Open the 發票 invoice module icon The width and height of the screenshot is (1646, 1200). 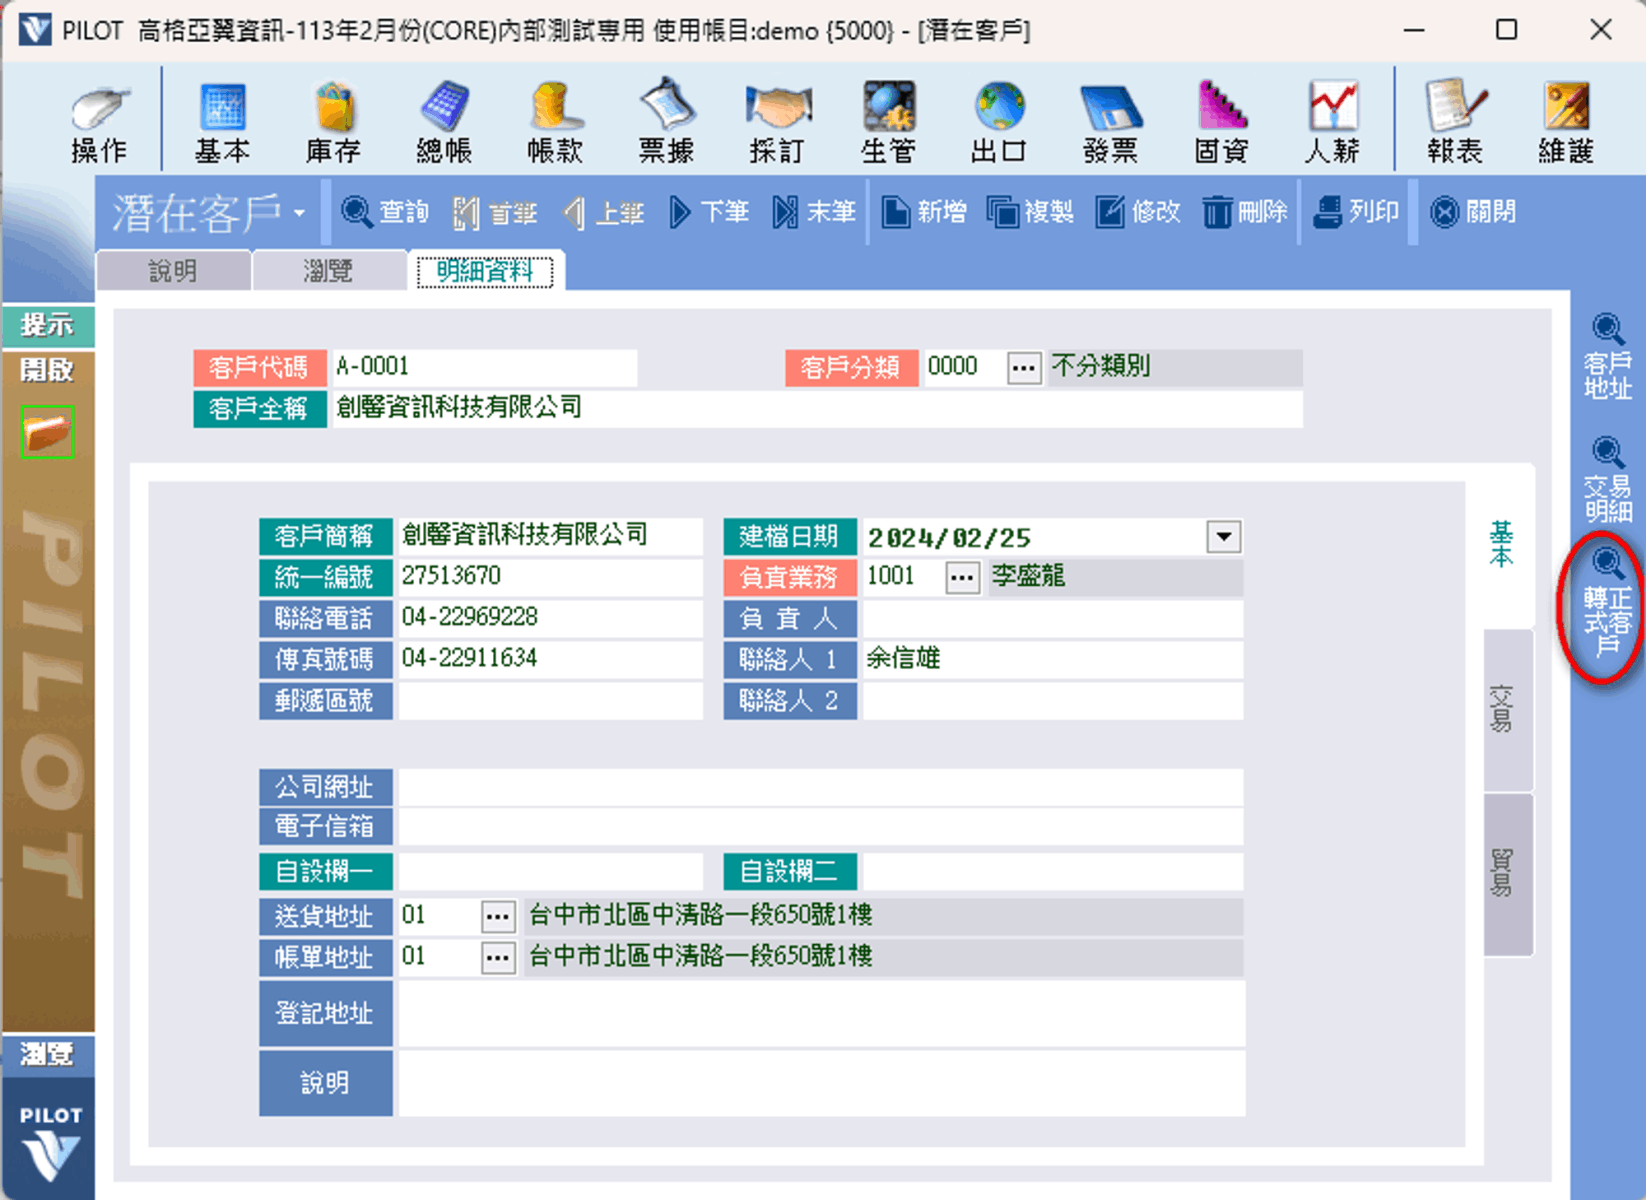pyautogui.click(x=1110, y=121)
